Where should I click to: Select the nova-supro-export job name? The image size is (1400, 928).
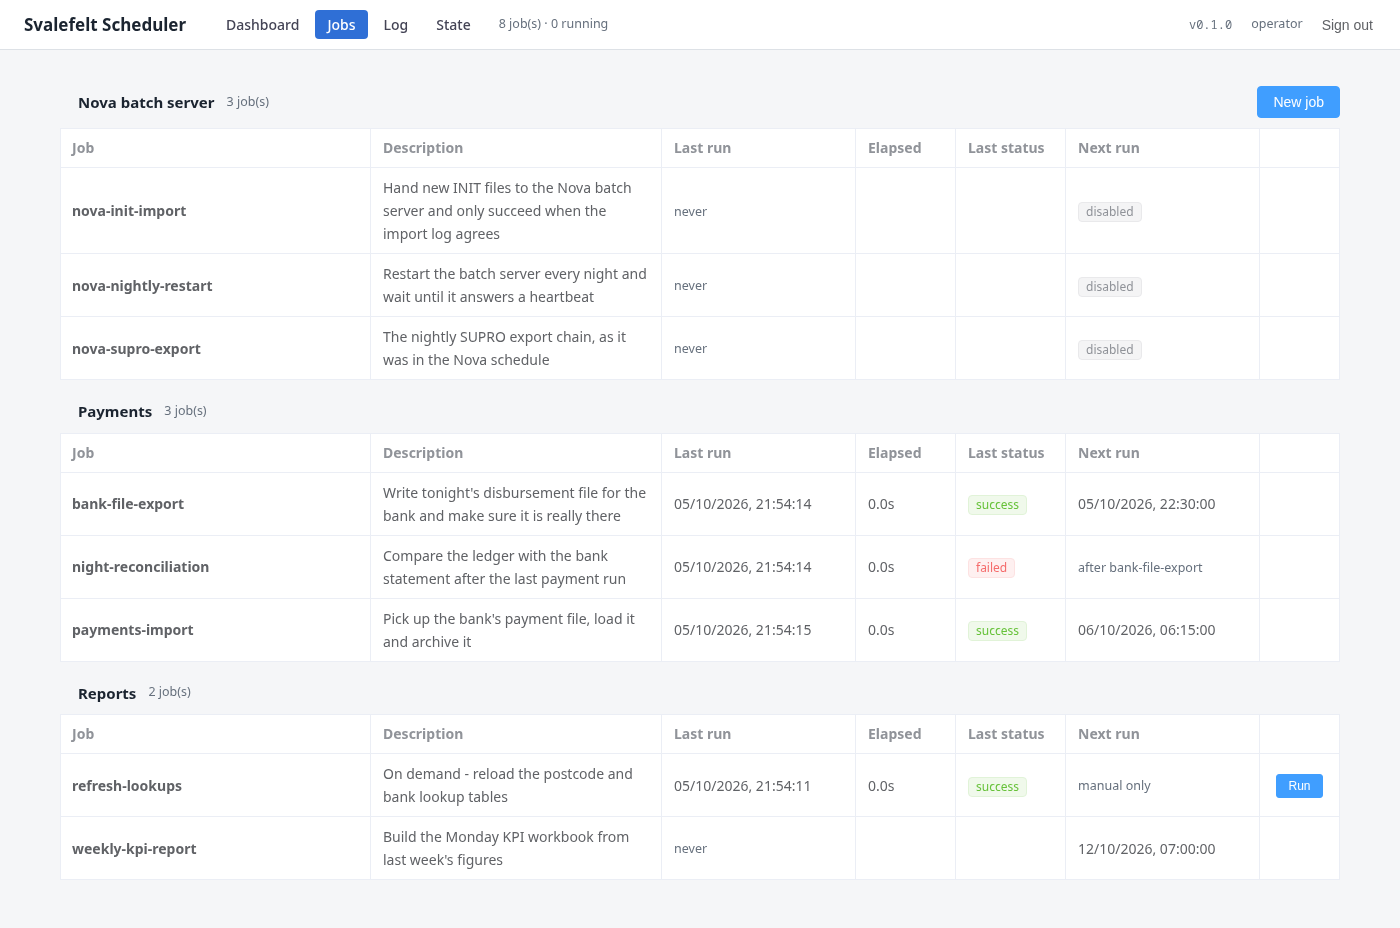(x=136, y=349)
